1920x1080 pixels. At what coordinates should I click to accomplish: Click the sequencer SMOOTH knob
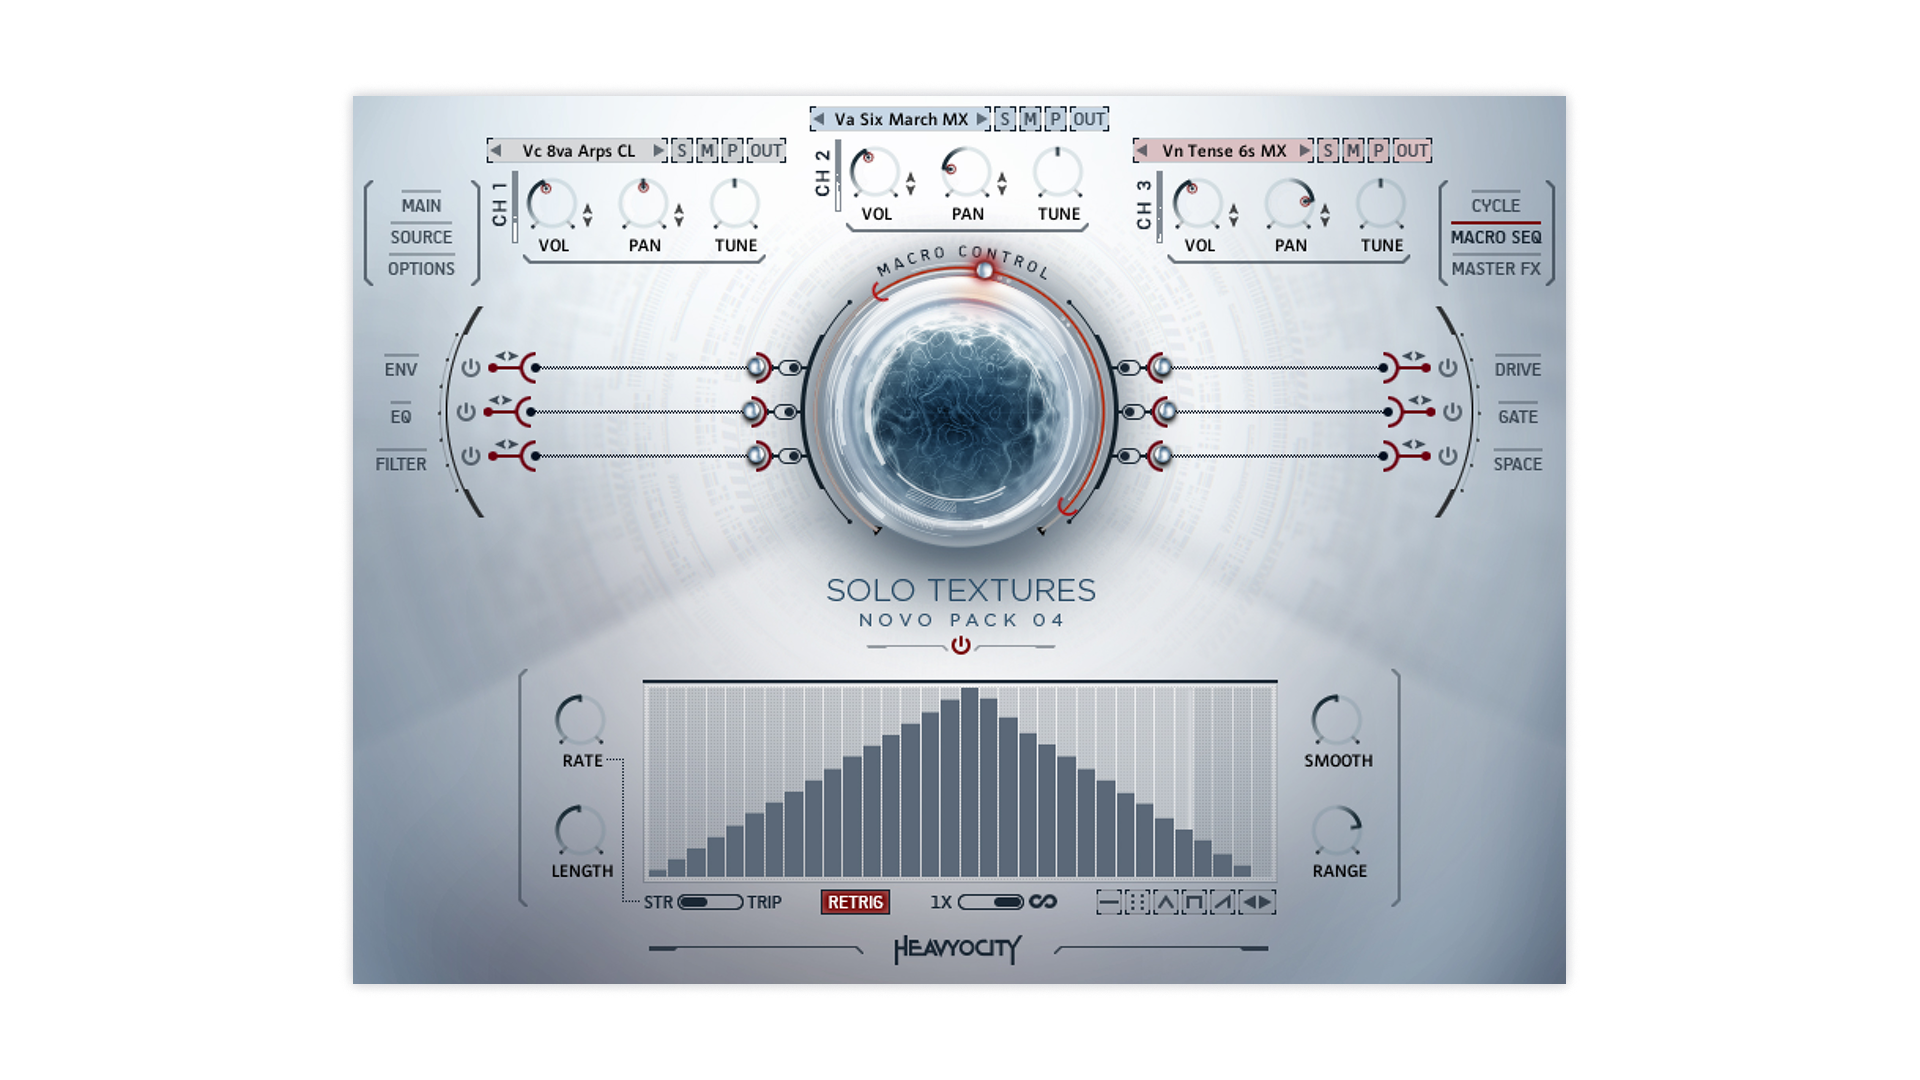[1336, 720]
